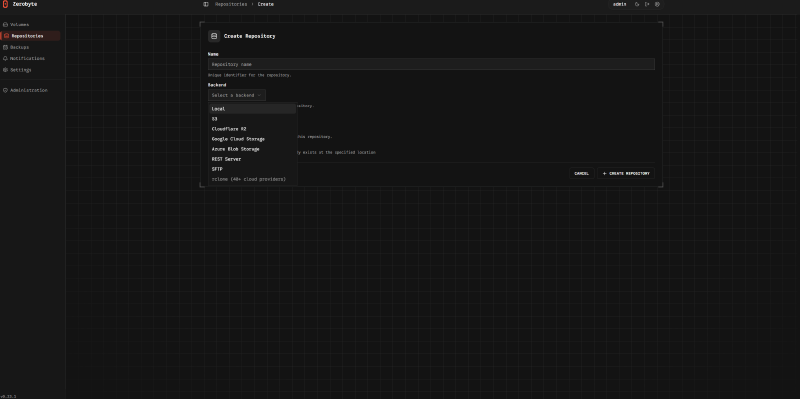Choose REST Server backend option
The image size is (800, 399).
[x=253, y=159]
